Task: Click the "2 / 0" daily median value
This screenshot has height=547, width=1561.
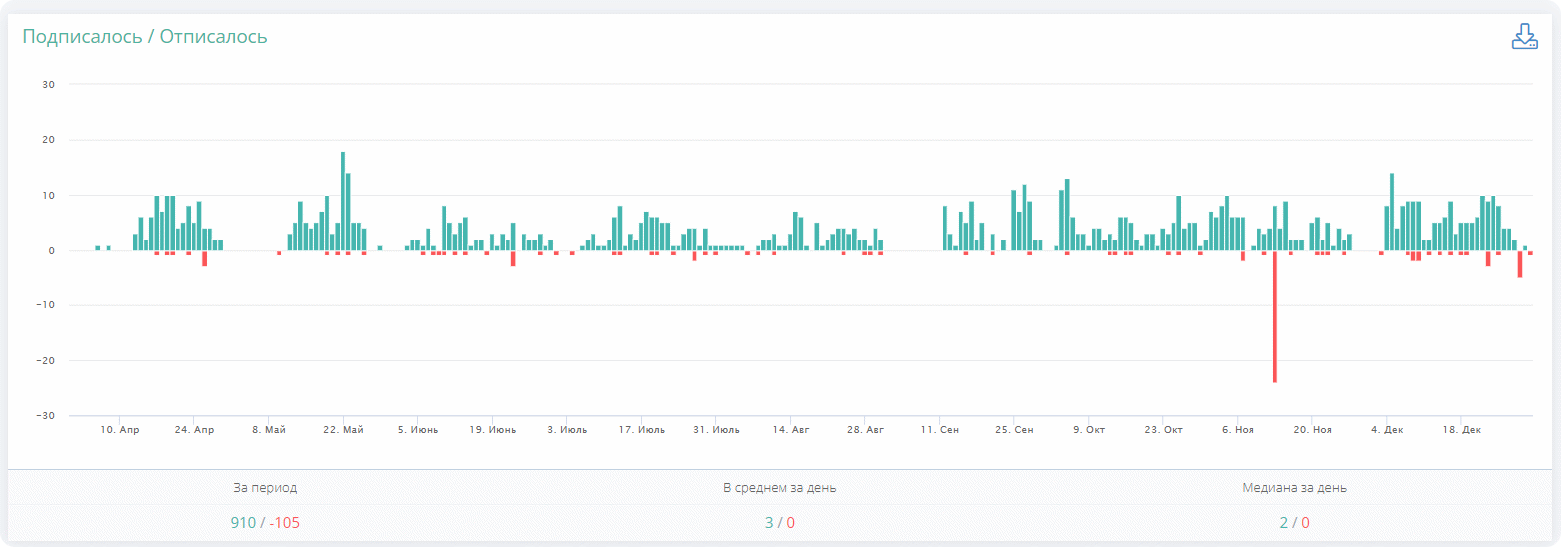Action: 1294,523
